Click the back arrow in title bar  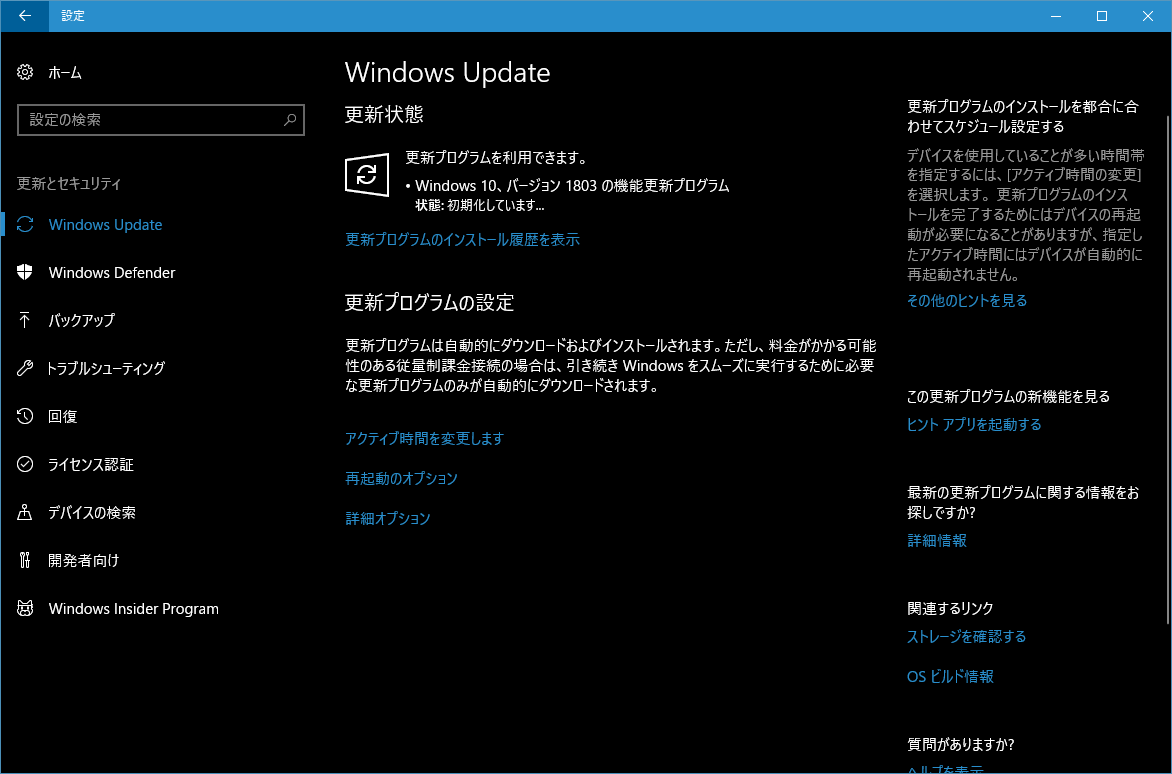(x=25, y=16)
